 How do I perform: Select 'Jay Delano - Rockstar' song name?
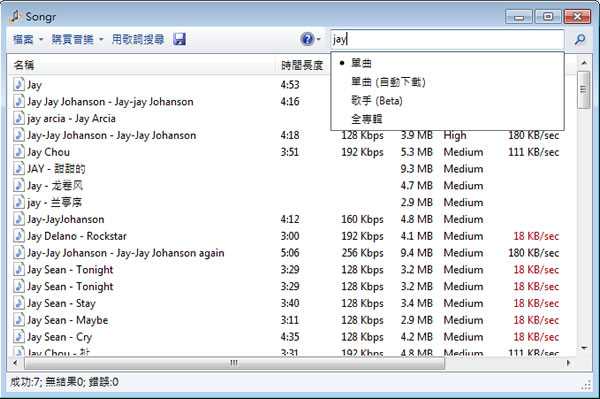pyautogui.click(x=77, y=236)
